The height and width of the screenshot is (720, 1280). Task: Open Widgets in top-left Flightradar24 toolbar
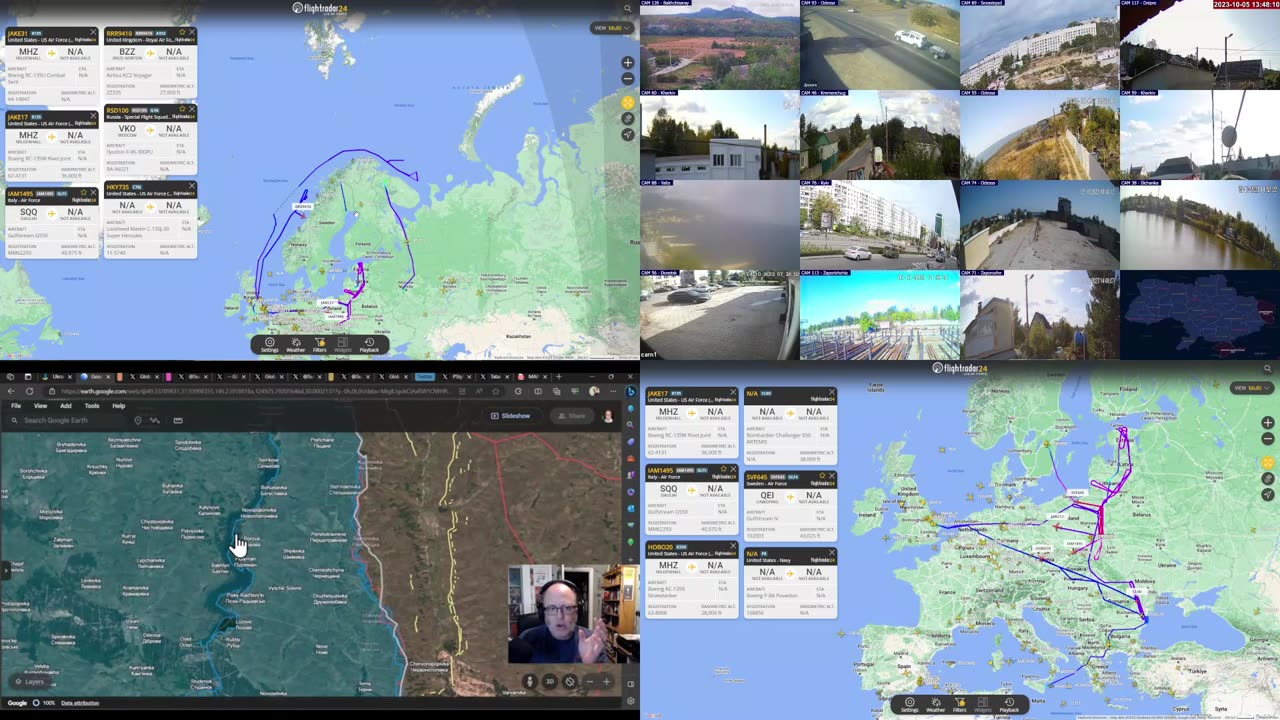[343, 344]
